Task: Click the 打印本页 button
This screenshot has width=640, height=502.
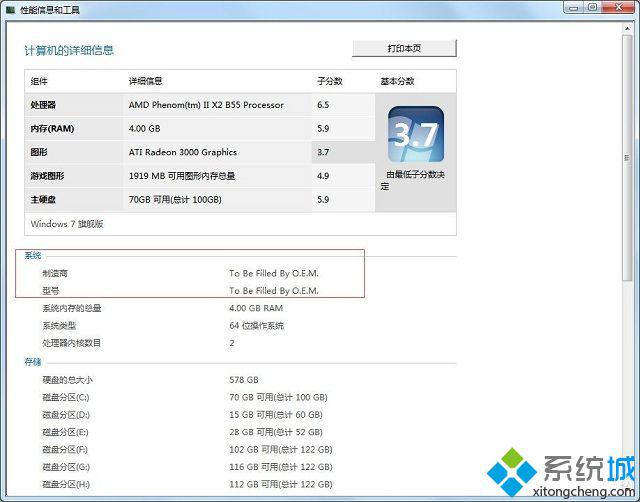Action: [x=404, y=48]
